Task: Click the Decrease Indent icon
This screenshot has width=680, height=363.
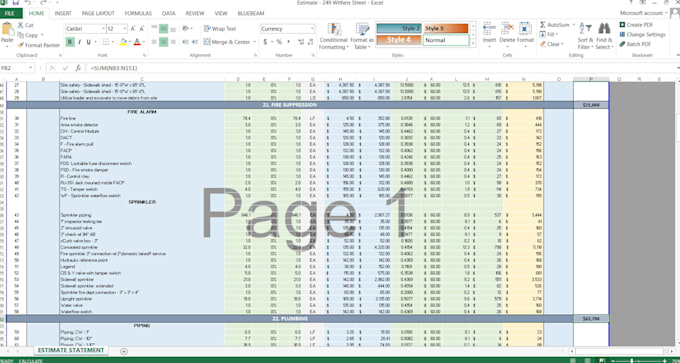Action: pos(185,42)
